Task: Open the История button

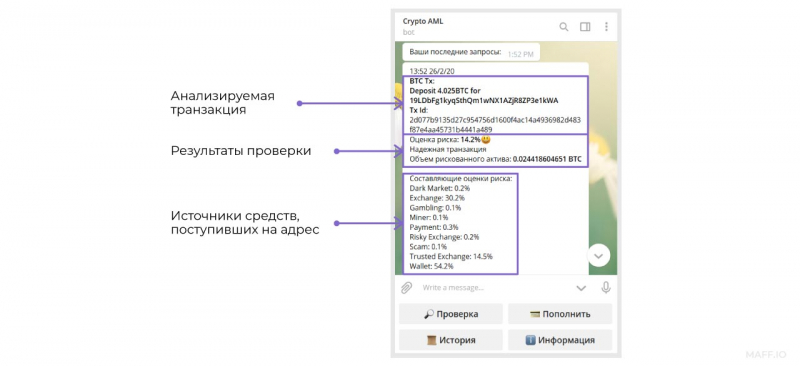Action: tap(451, 340)
